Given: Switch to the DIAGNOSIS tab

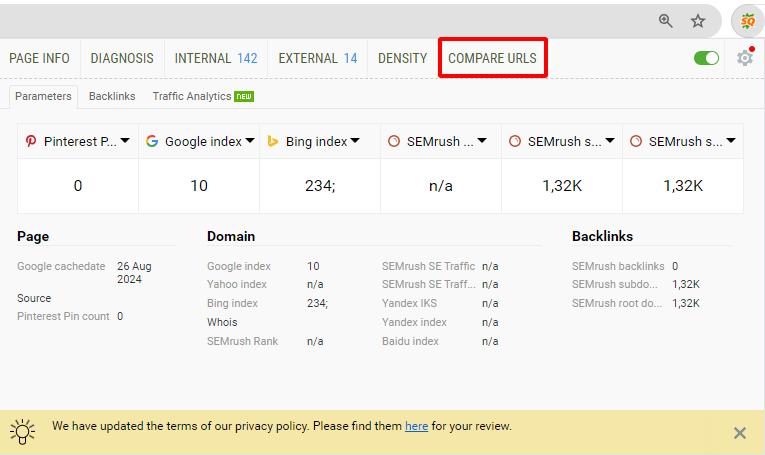Looking at the screenshot, I should (122, 58).
